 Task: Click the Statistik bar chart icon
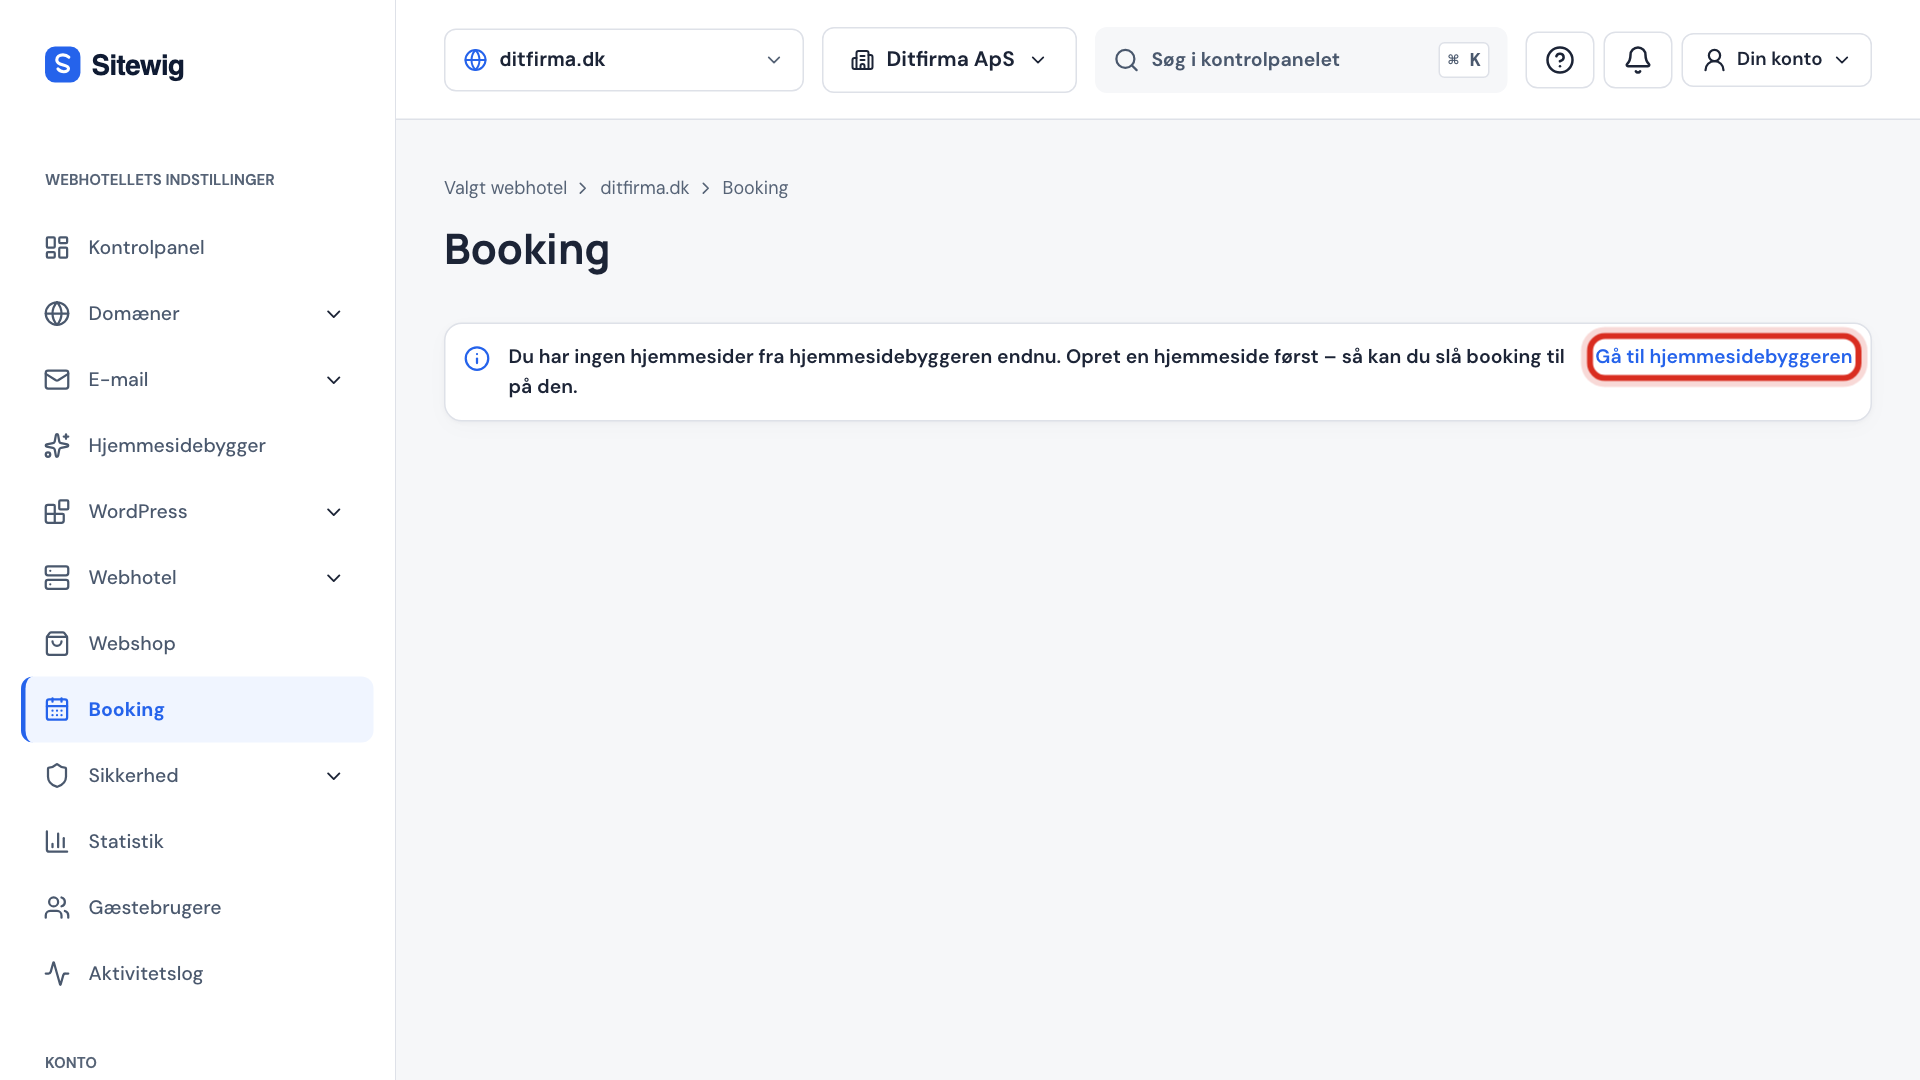pyautogui.click(x=57, y=841)
